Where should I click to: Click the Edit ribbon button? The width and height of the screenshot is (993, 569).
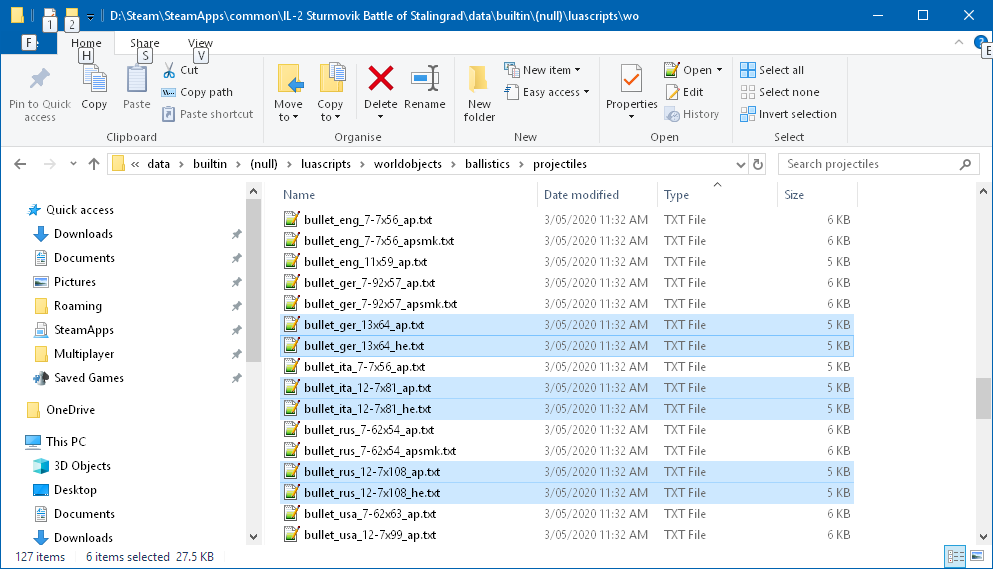pyautogui.click(x=684, y=92)
